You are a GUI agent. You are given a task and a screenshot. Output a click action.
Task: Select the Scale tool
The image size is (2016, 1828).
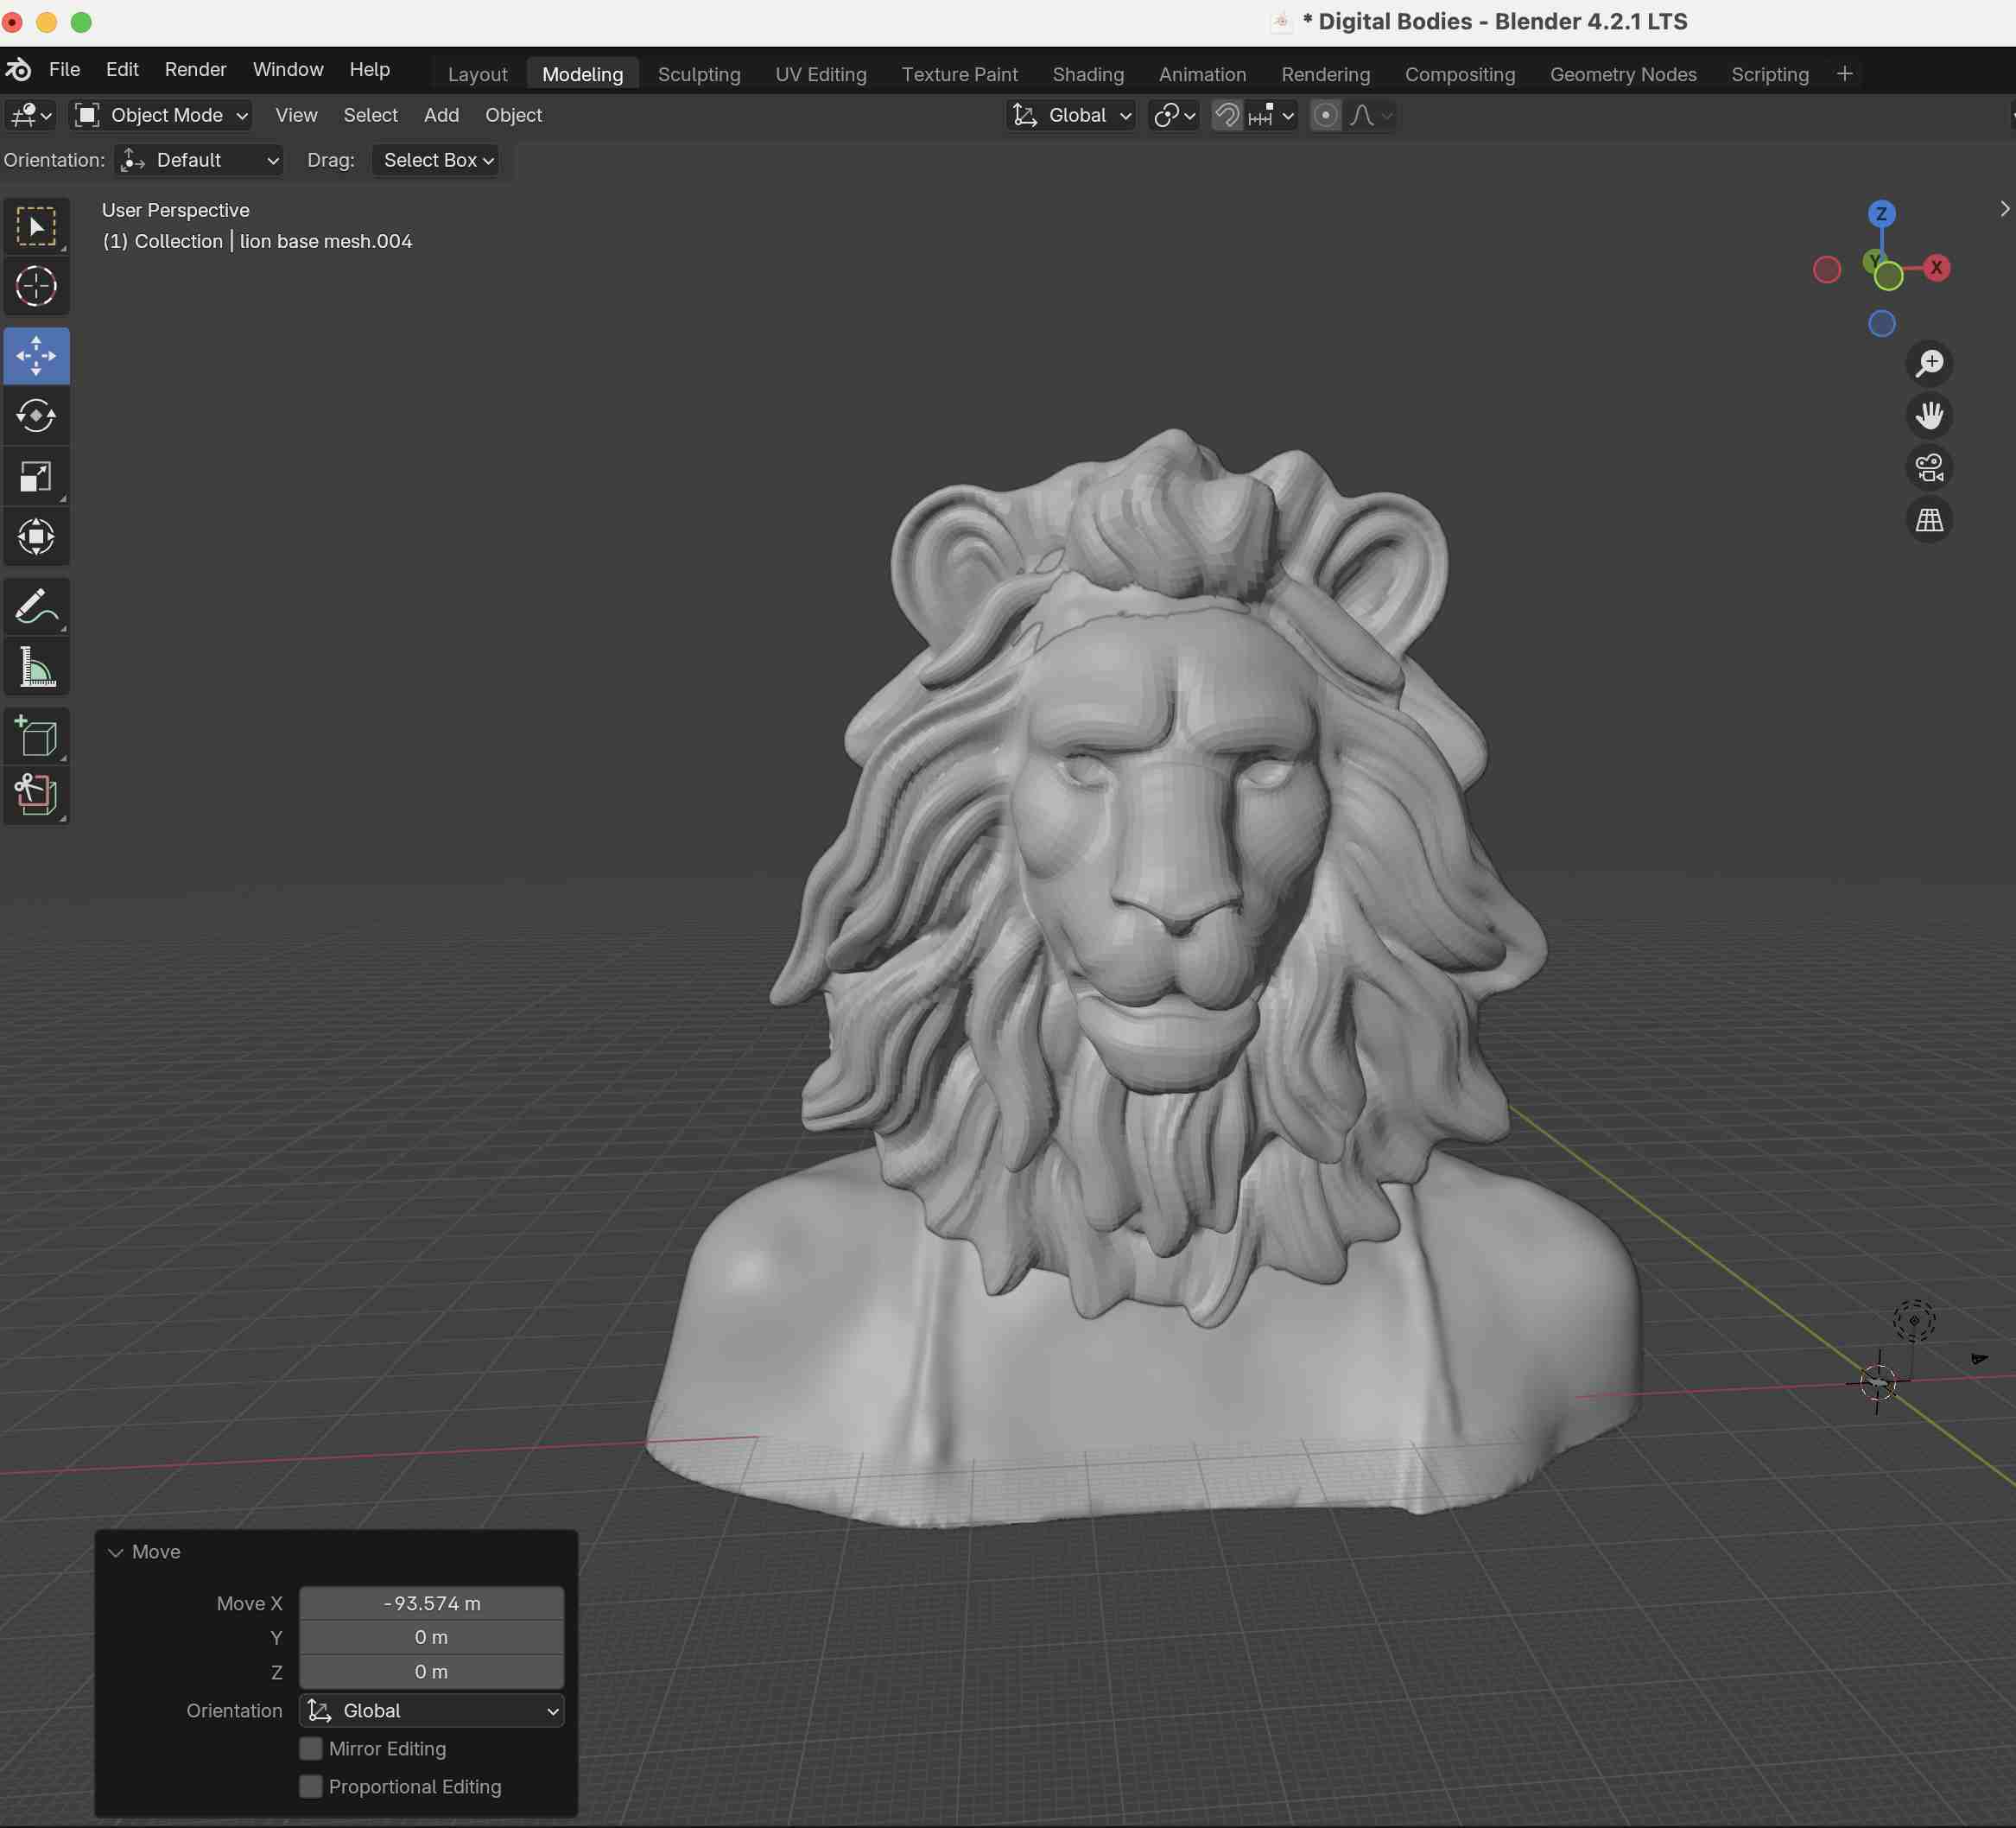click(36, 477)
